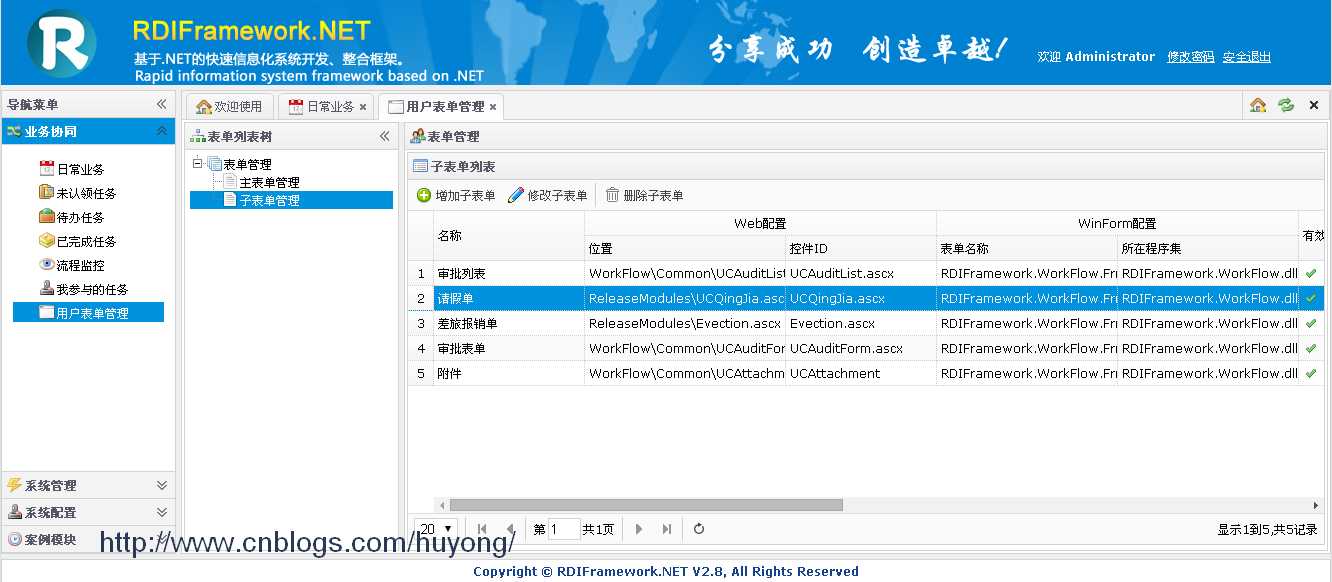Sort by 名称 column header

[x=509, y=236]
